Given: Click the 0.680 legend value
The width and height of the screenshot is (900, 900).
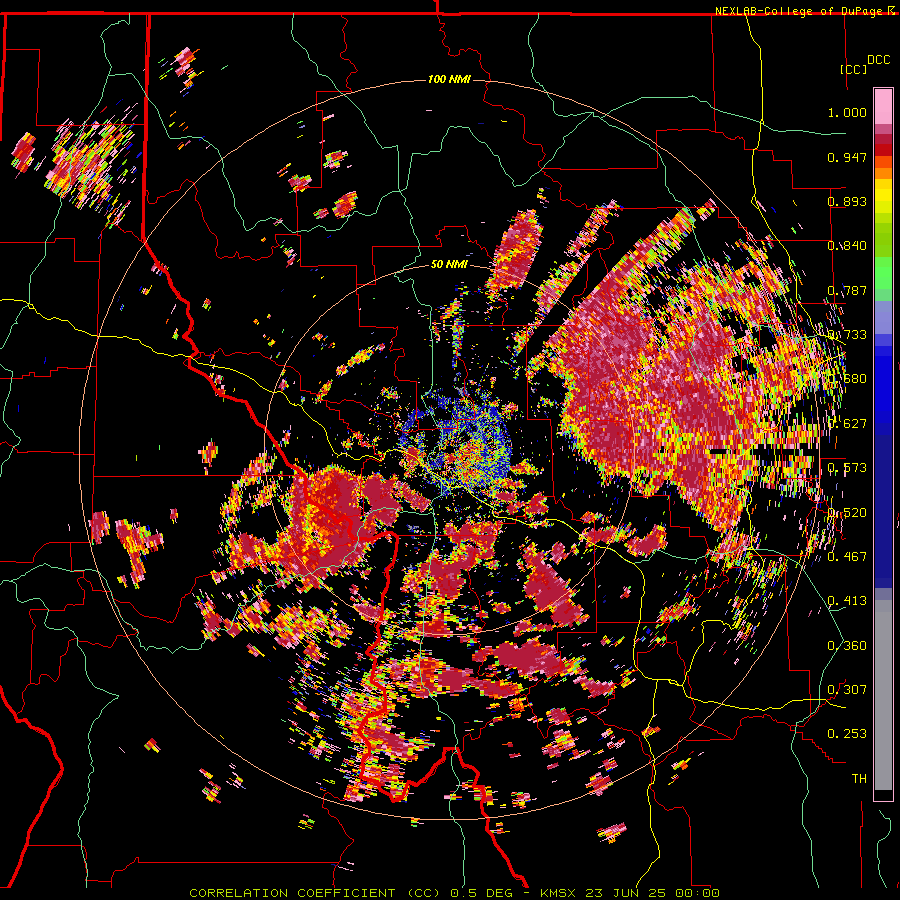Looking at the screenshot, I should [x=847, y=379].
